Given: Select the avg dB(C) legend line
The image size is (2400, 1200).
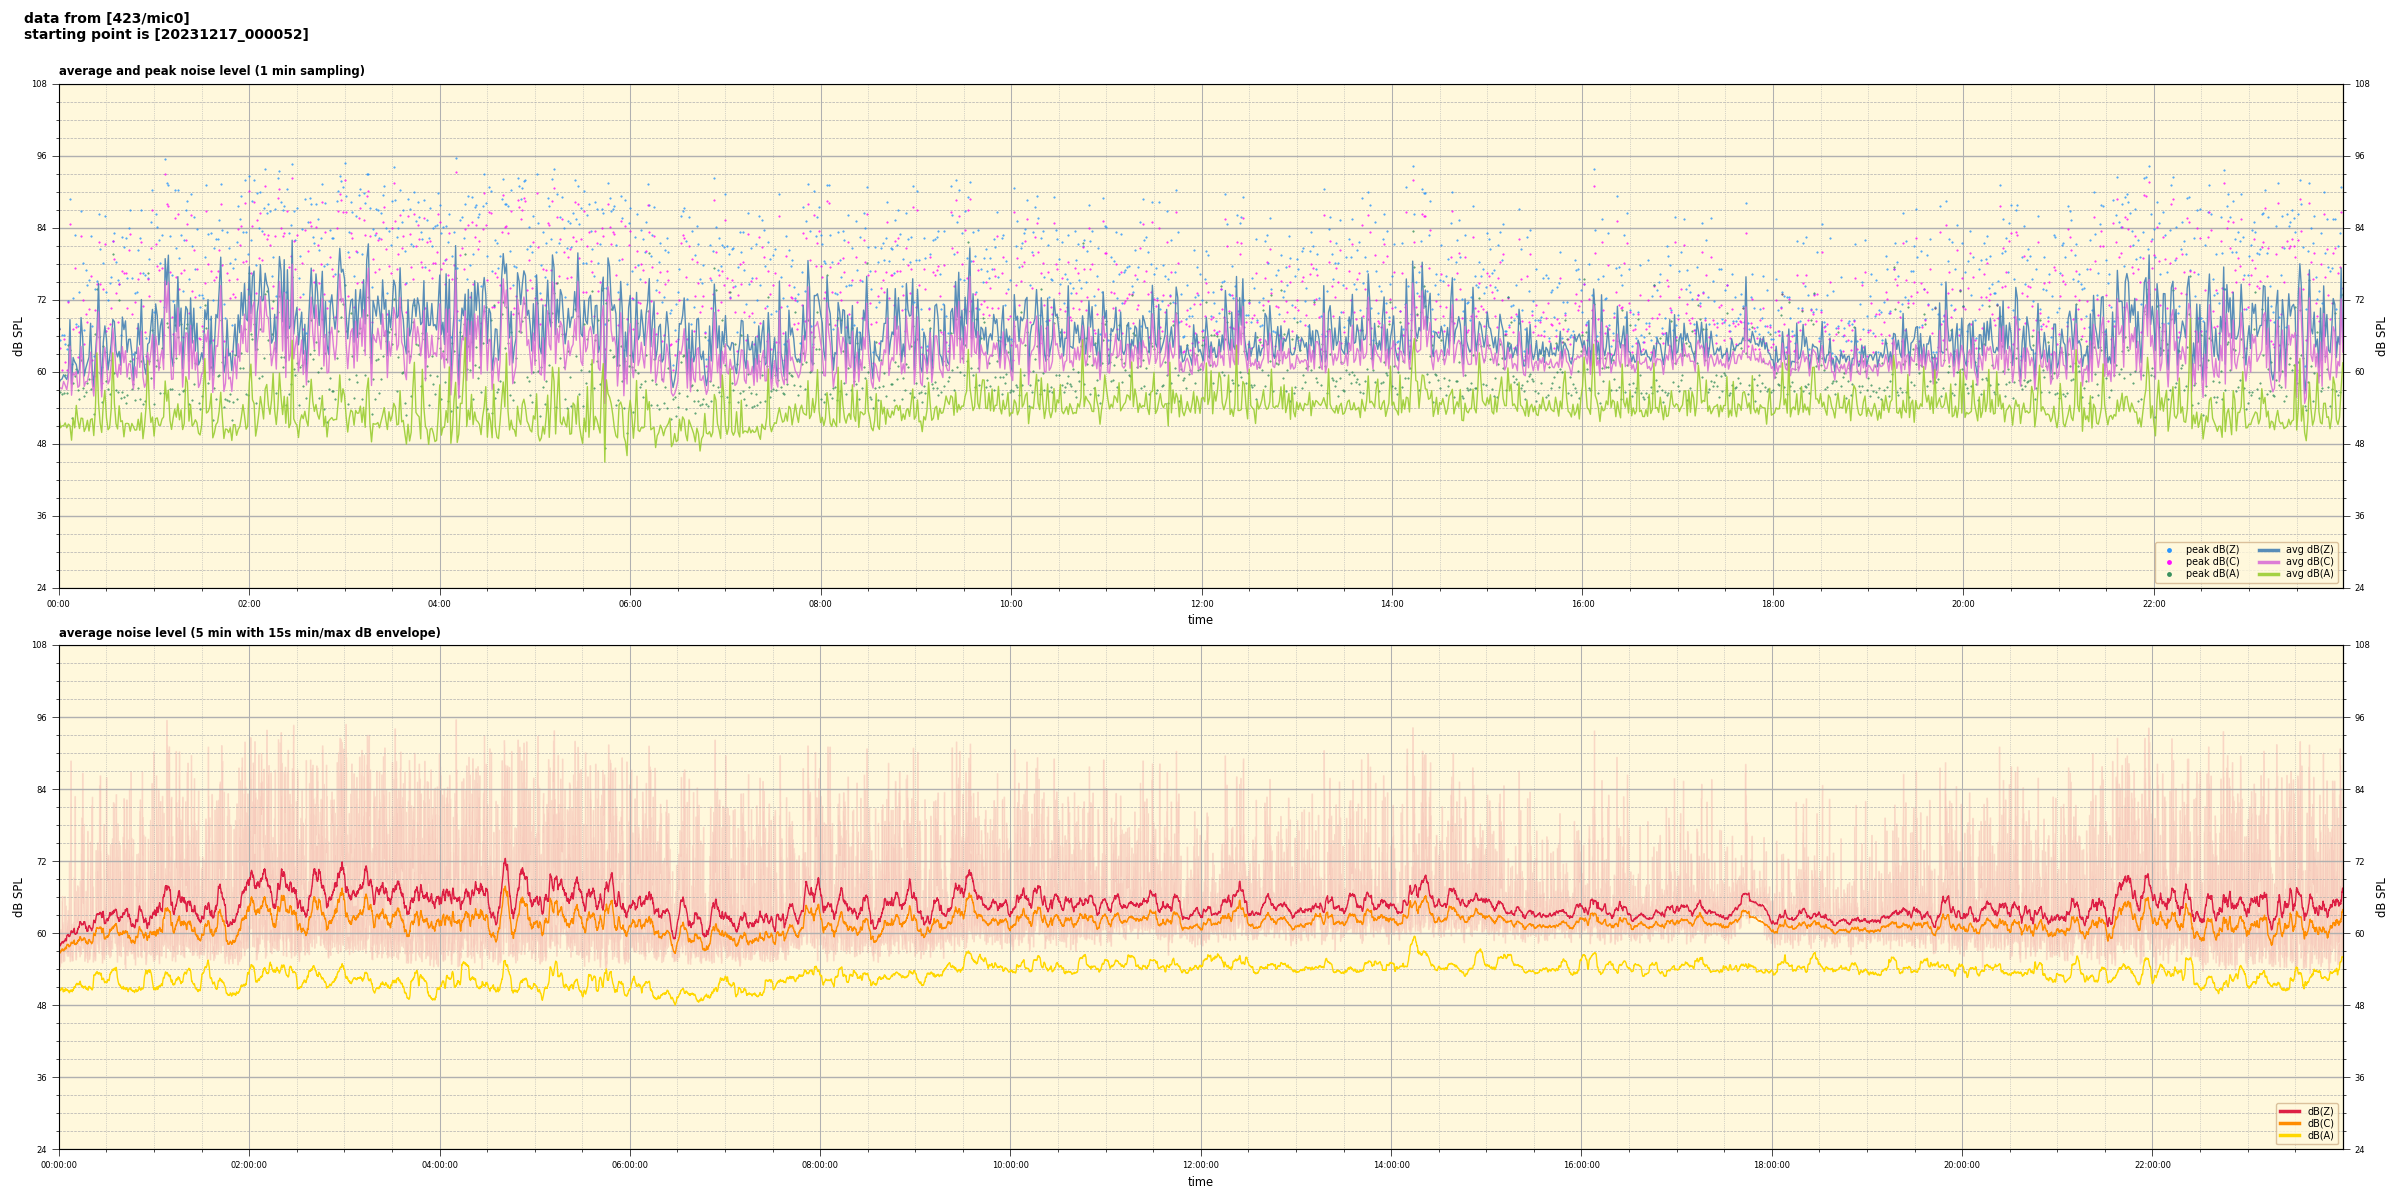Looking at the screenshot, I should coord(2268,562).
